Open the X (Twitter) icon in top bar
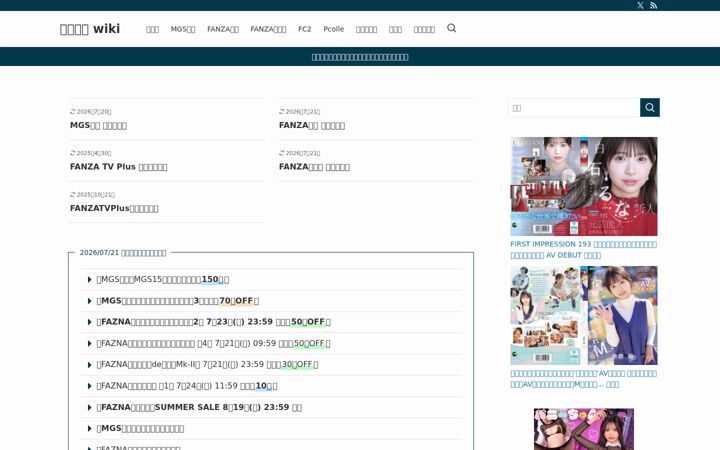720x450 pixels. (640, 6)
